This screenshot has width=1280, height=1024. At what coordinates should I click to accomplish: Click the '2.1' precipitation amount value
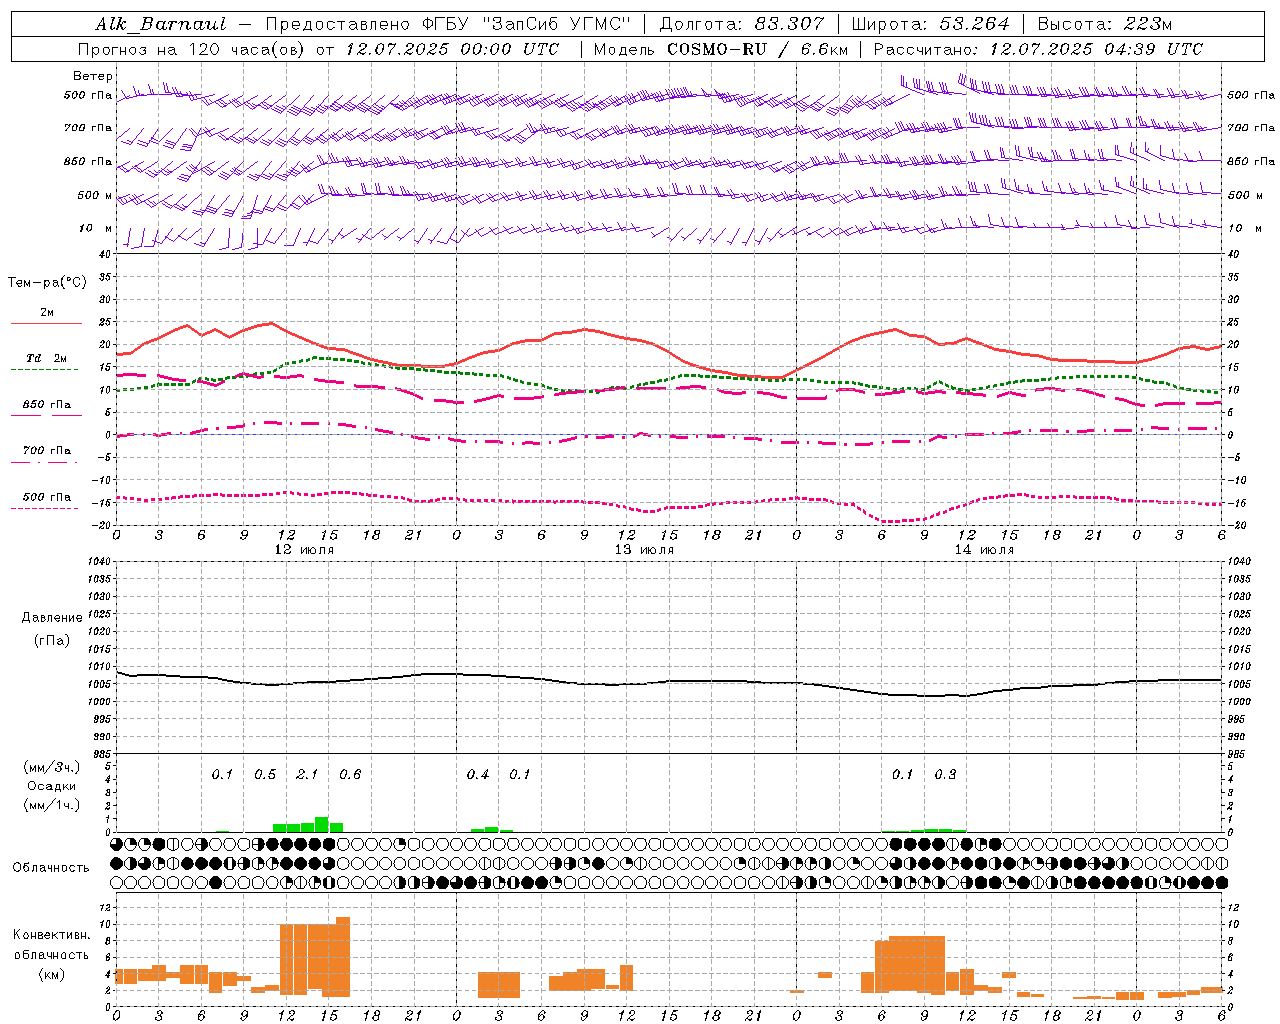click(307, 775)
